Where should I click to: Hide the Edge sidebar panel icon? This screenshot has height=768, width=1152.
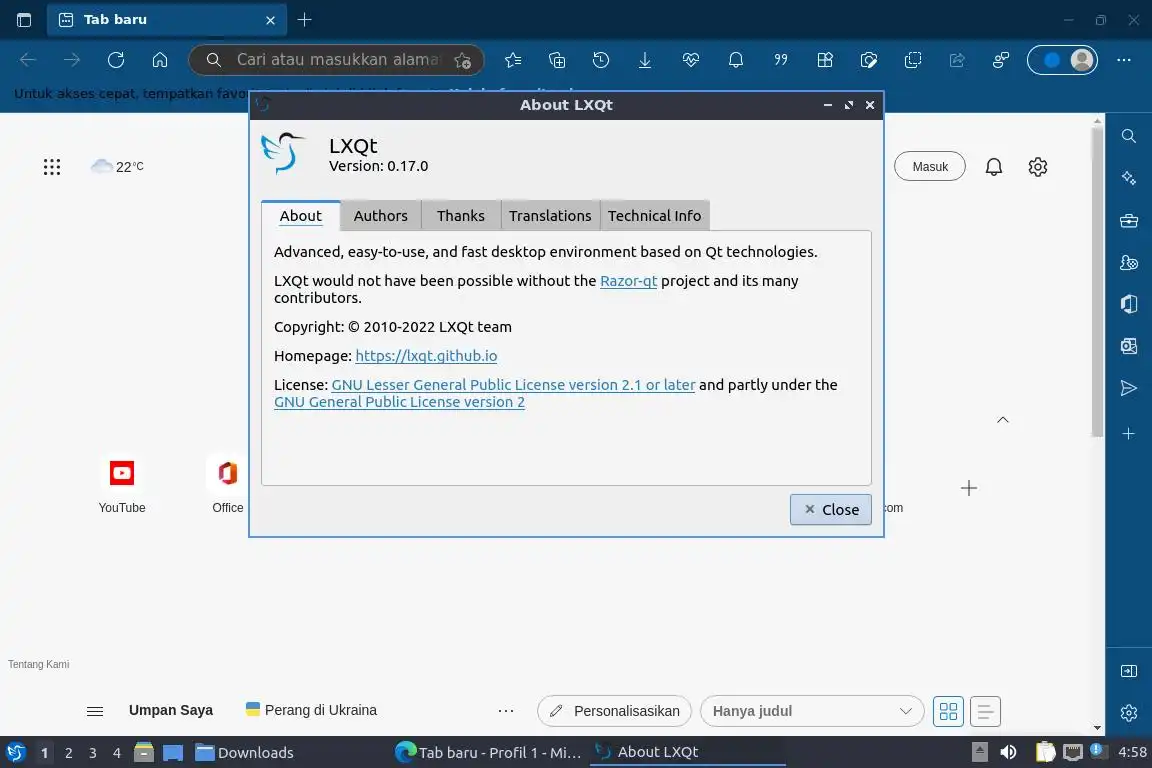[x=1128, y=671]
